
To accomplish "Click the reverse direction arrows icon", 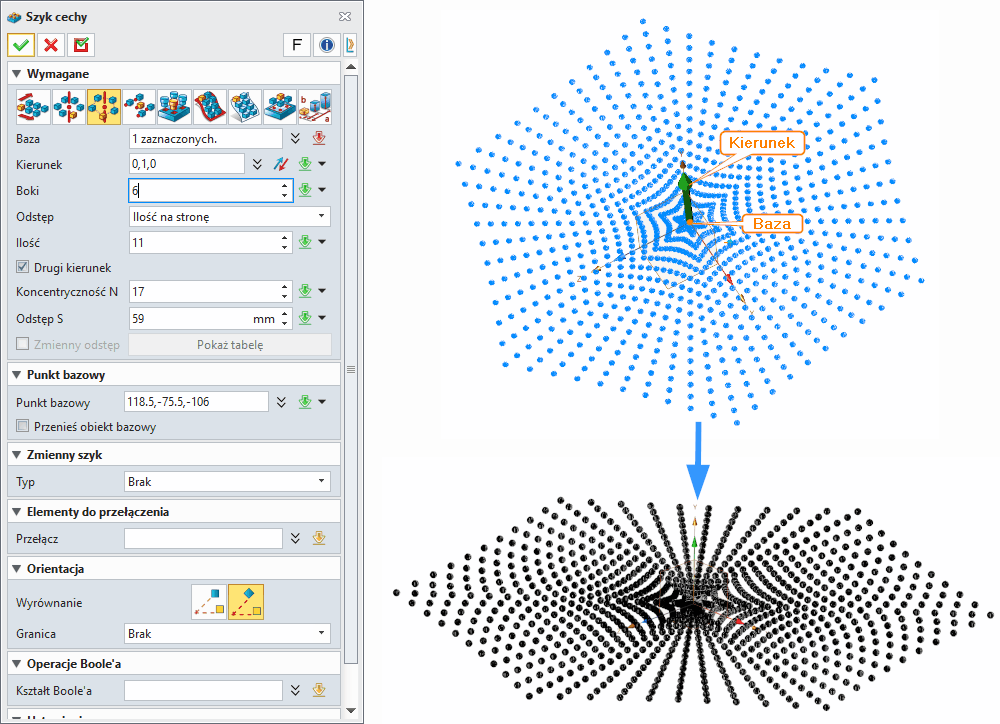I will 280,164.
